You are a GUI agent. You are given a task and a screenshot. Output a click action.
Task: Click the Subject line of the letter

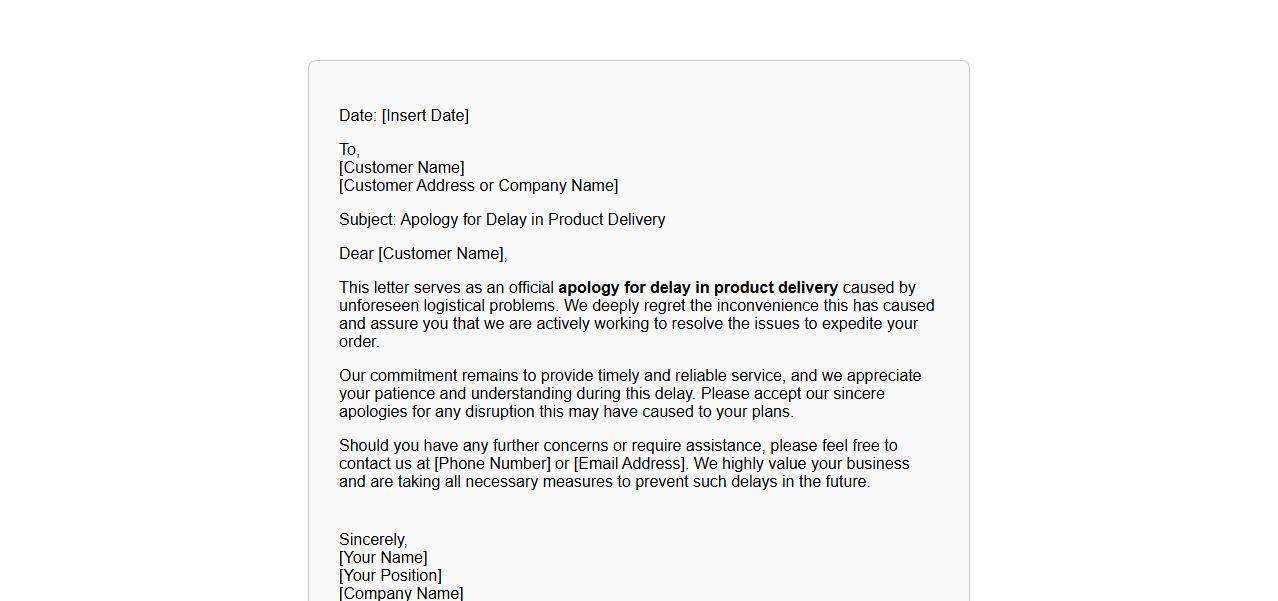pos(501,220)
